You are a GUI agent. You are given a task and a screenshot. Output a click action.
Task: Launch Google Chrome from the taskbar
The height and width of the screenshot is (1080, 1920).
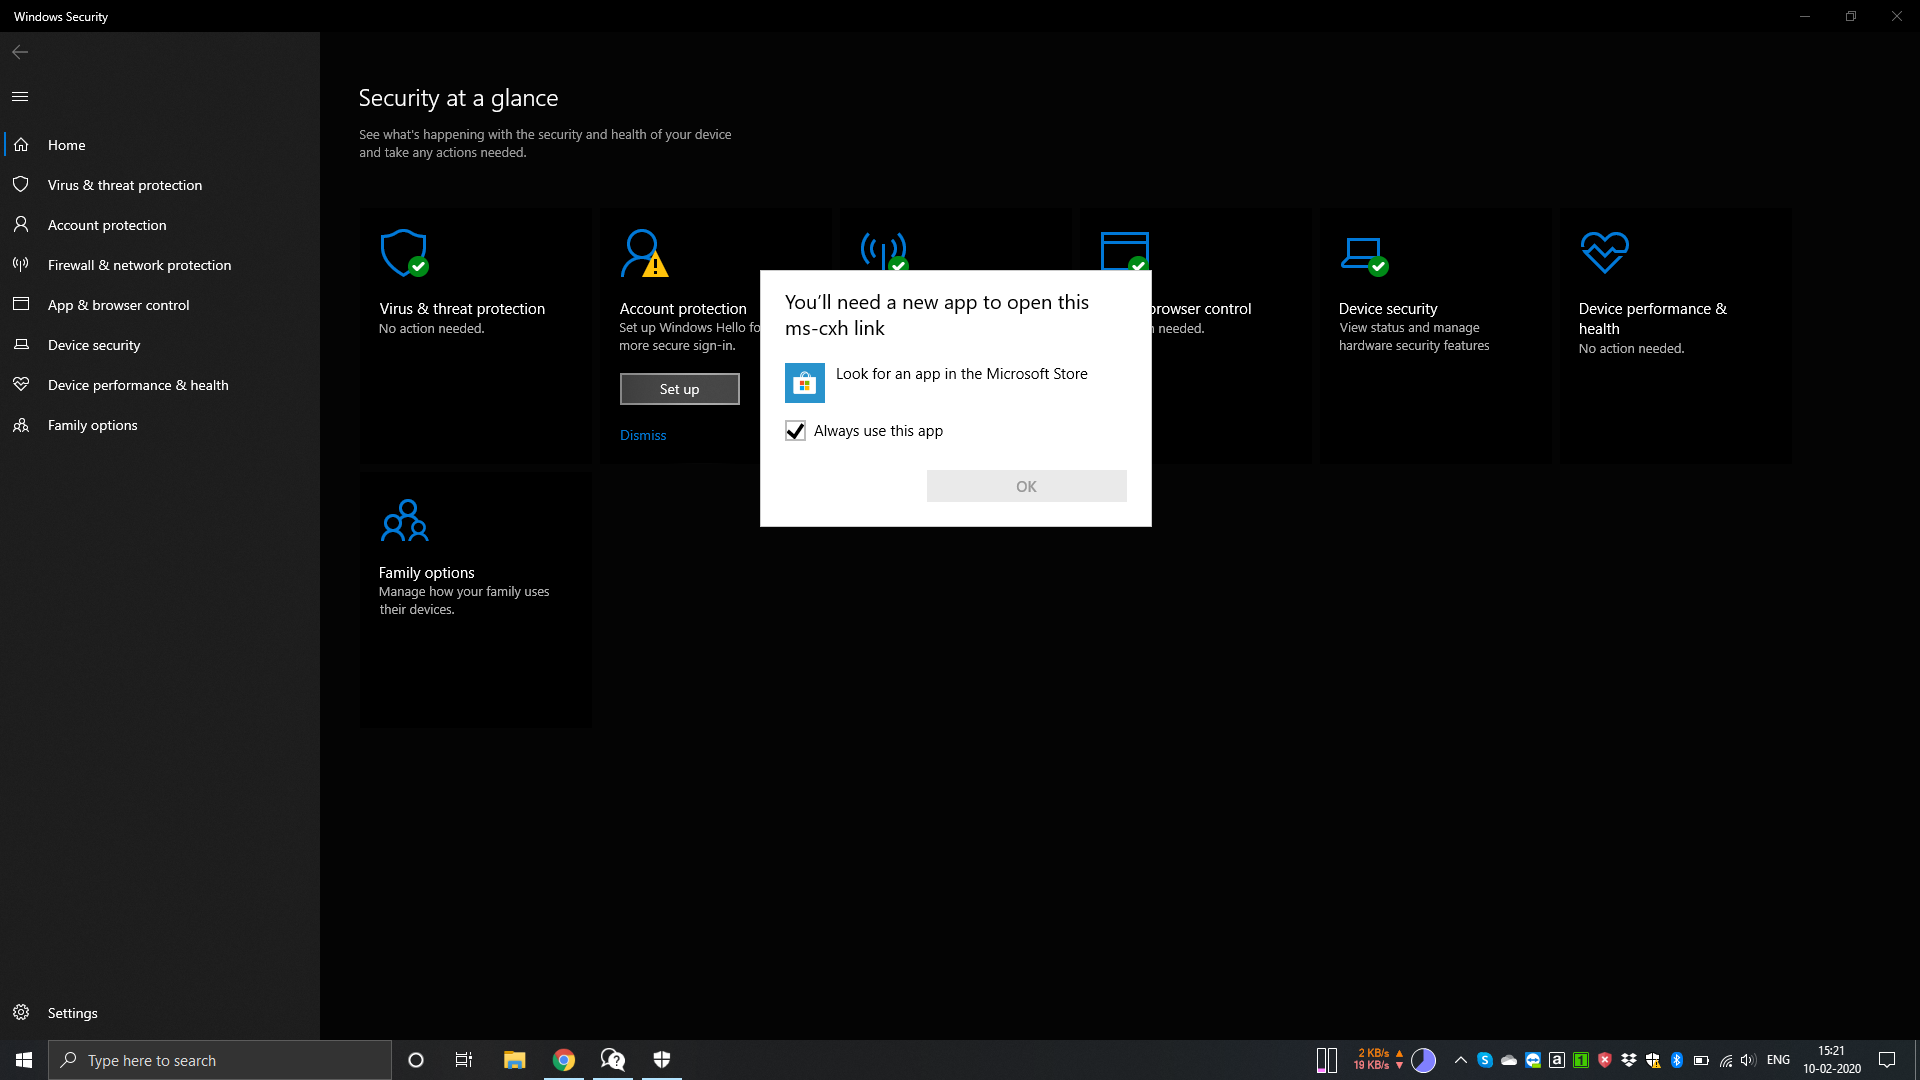[x=563, y=1059]
